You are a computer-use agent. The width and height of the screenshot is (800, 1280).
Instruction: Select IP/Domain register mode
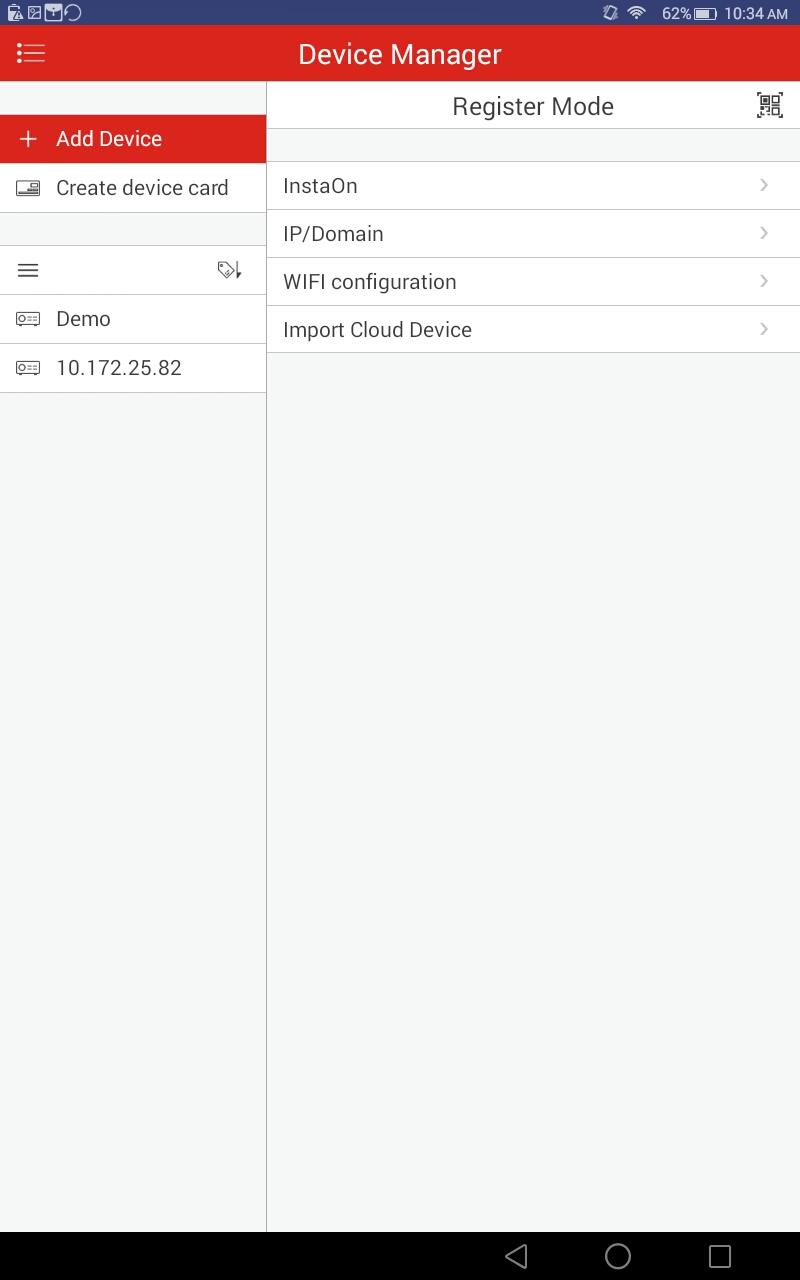click(533, 234)
